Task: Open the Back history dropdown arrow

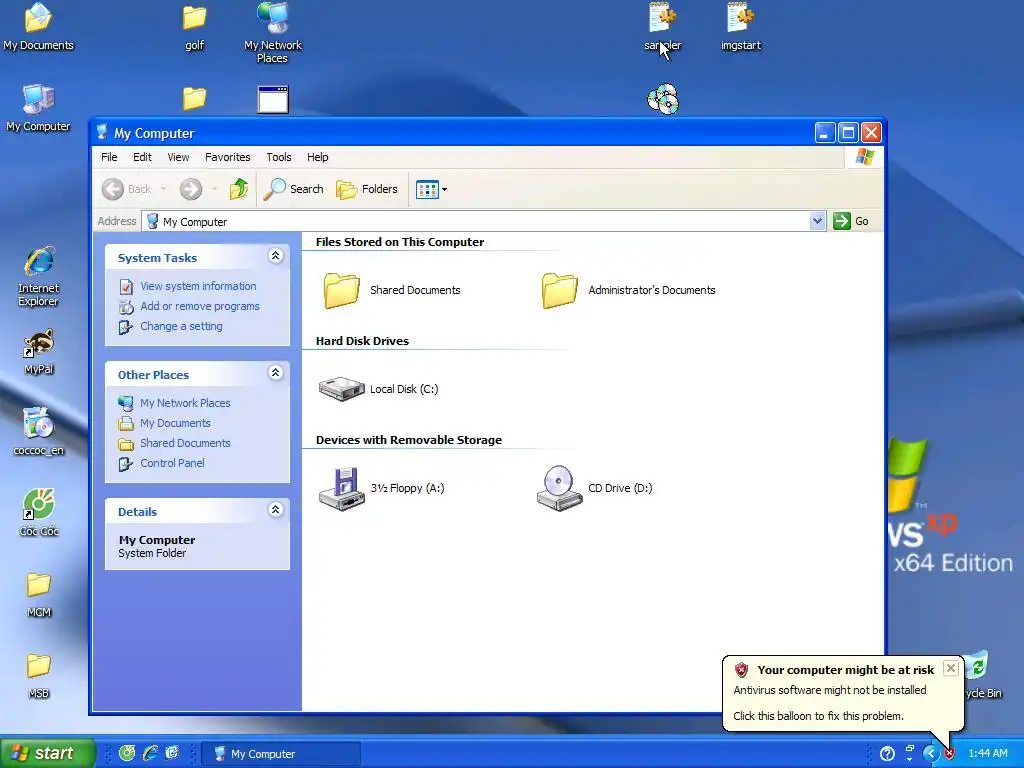Action: 163,189
